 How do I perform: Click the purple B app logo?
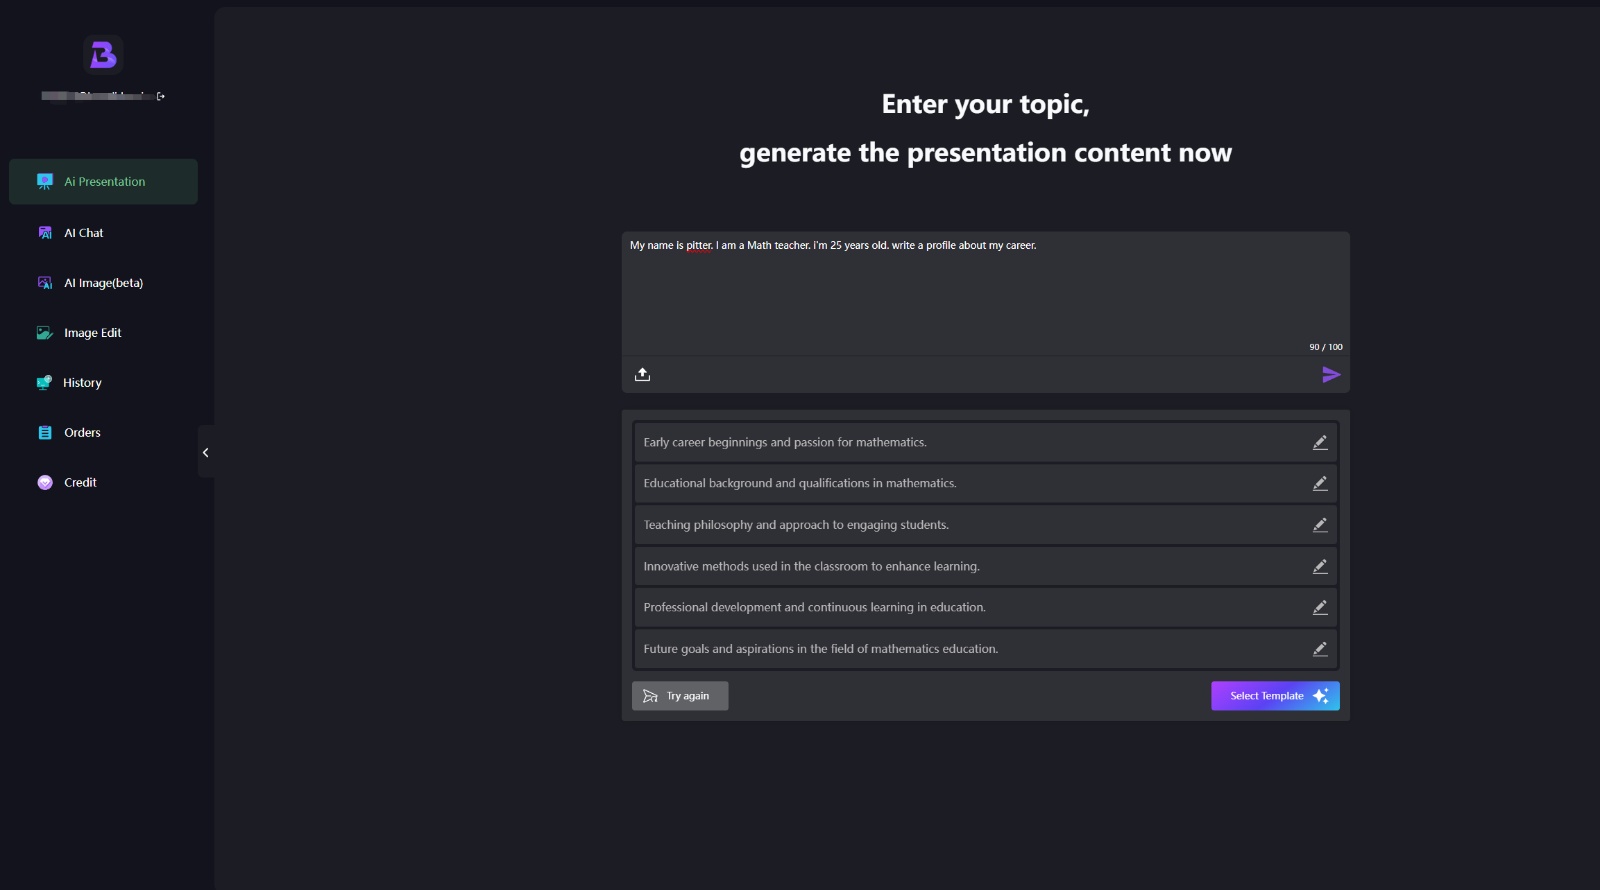(x=103, y=55)
